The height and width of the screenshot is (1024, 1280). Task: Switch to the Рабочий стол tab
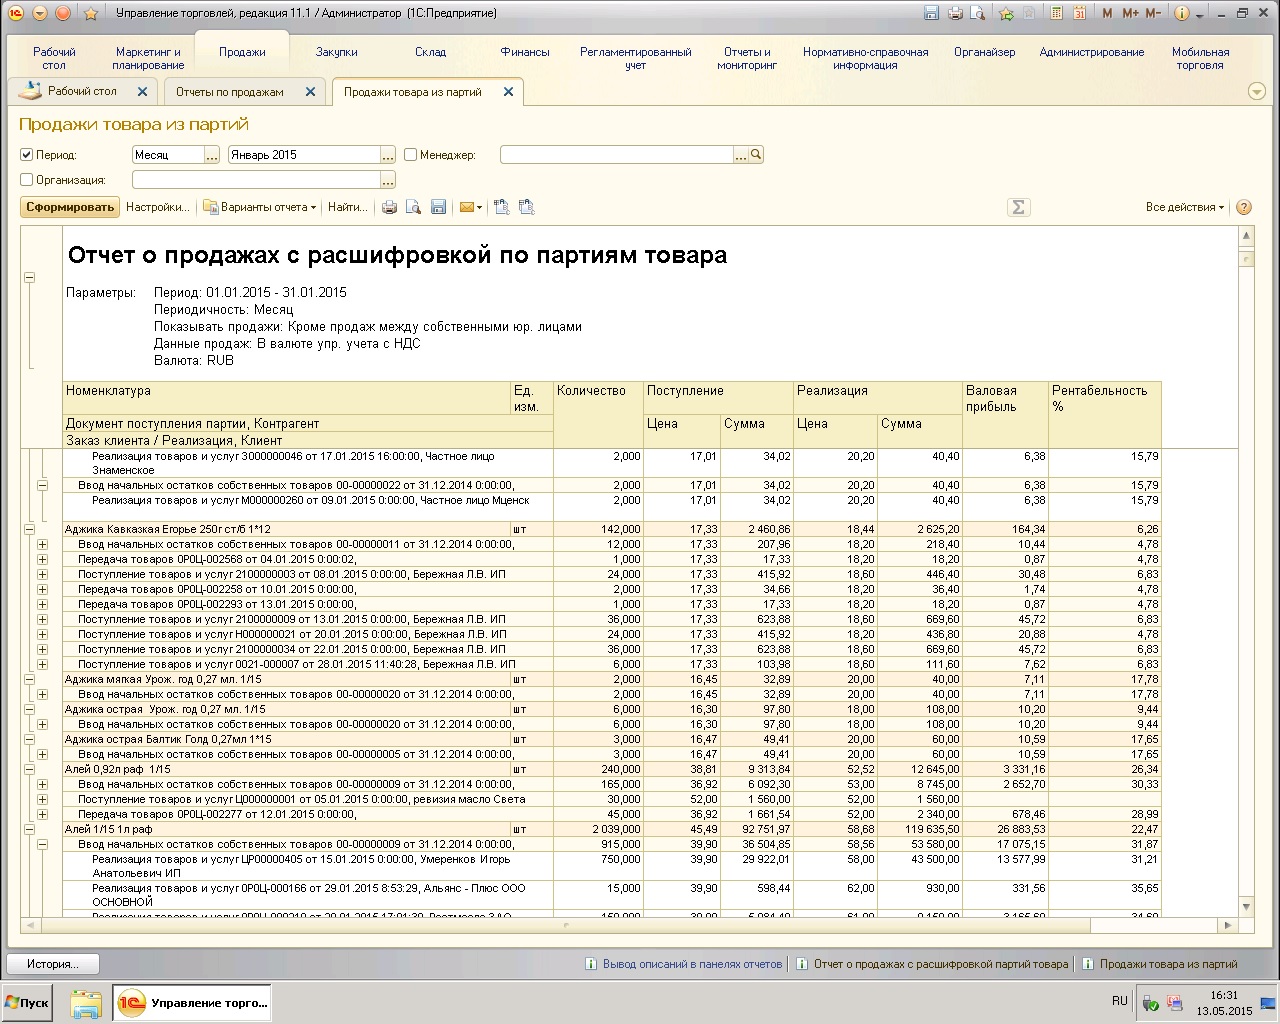pyautogui.click(x=82, y=91)
